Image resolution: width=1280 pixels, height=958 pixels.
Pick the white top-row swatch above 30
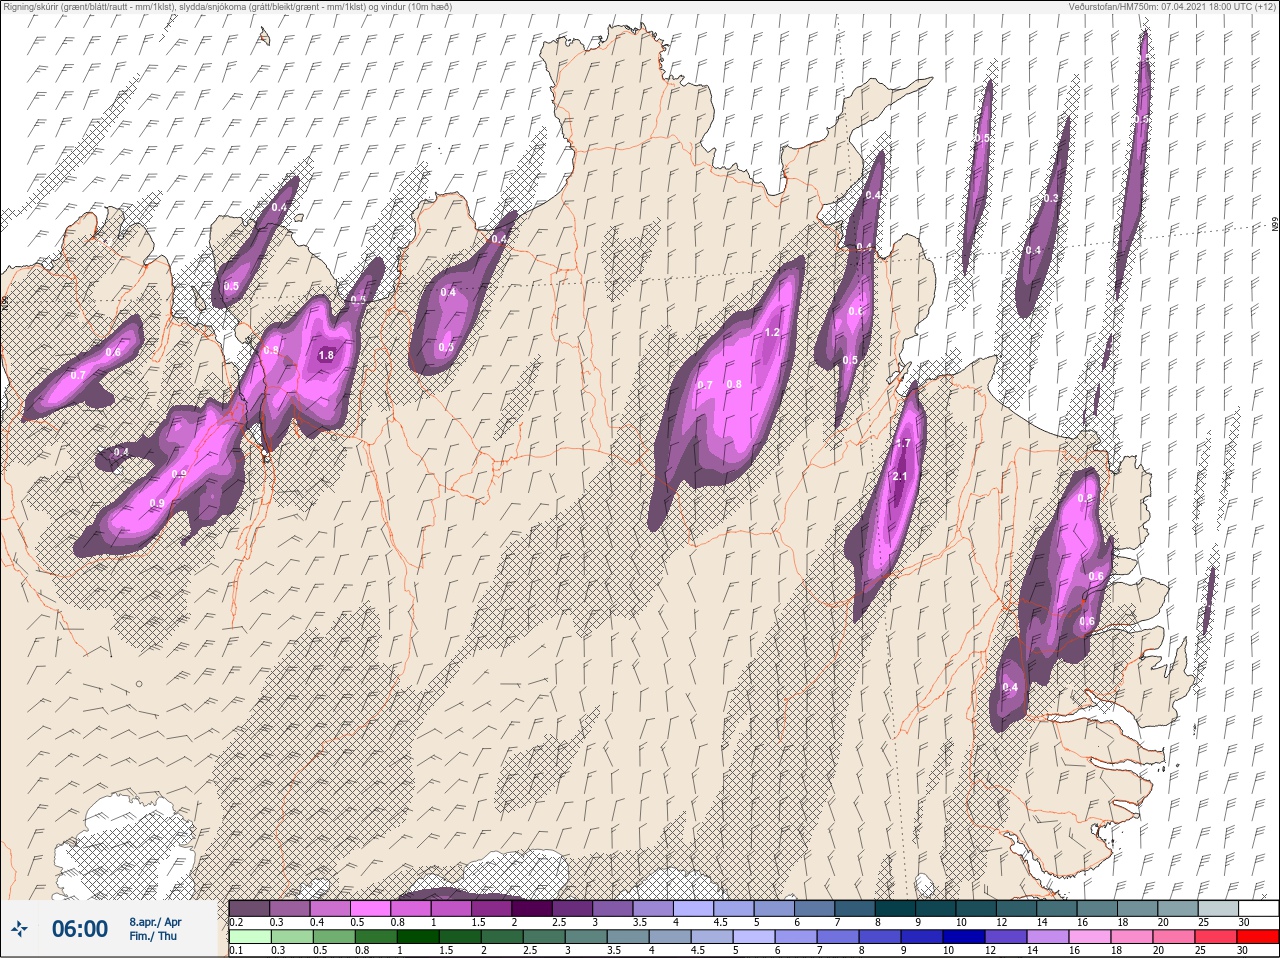pos(1259,908)
